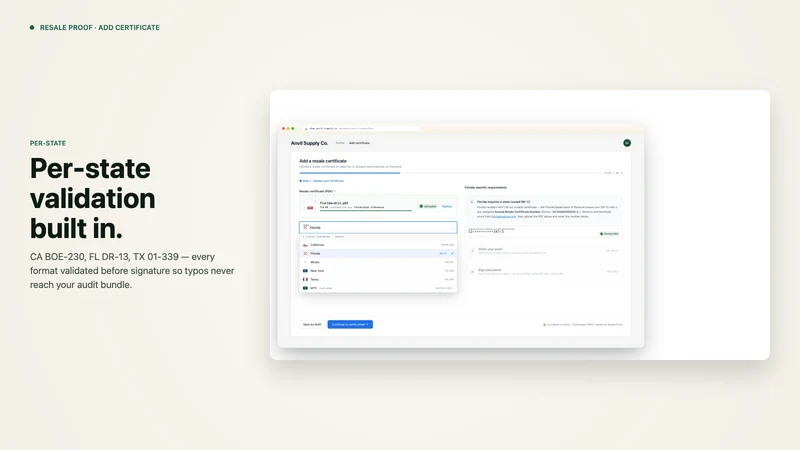Click the Annual Resale Certificate Number field
This screenshot has width=800, height=450.
[x=543, y=232]
